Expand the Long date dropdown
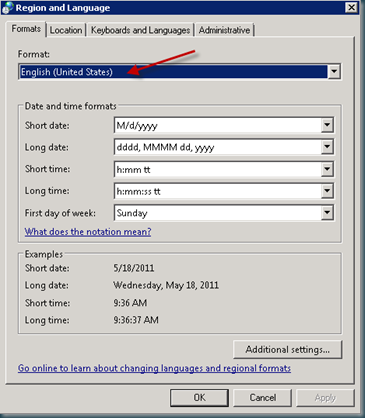The width and height of the screenshot is (365, 418). (x=327, y=147)
